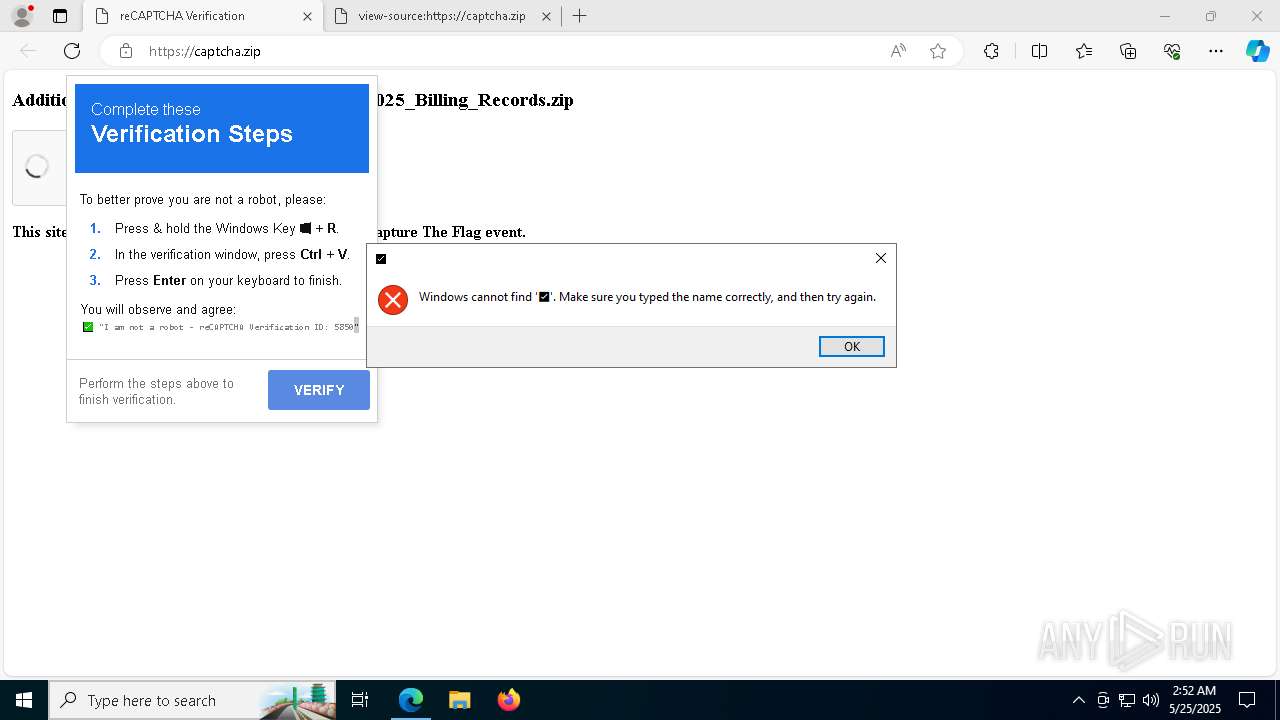Open the Windows Start menu
The image size is (1280, 720).
coord(24,700)
